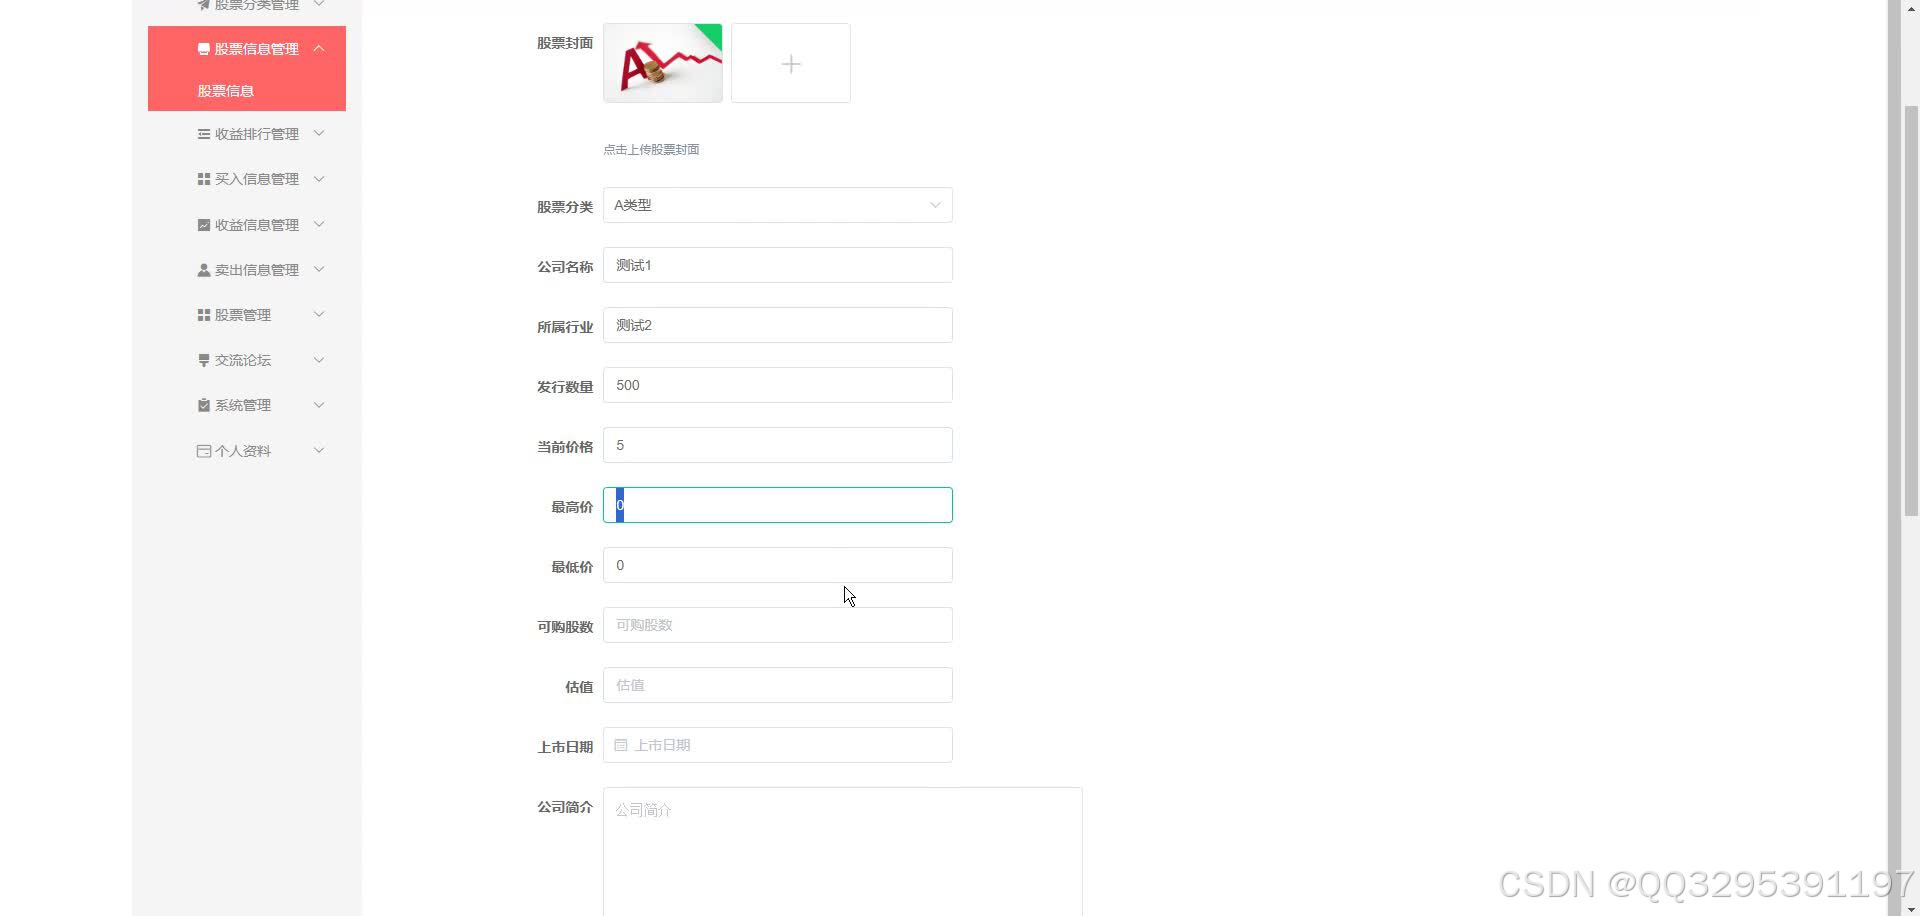Click the 股票封面 form label
This screenshot has width=1920, height=916.
tap(565, 43)
